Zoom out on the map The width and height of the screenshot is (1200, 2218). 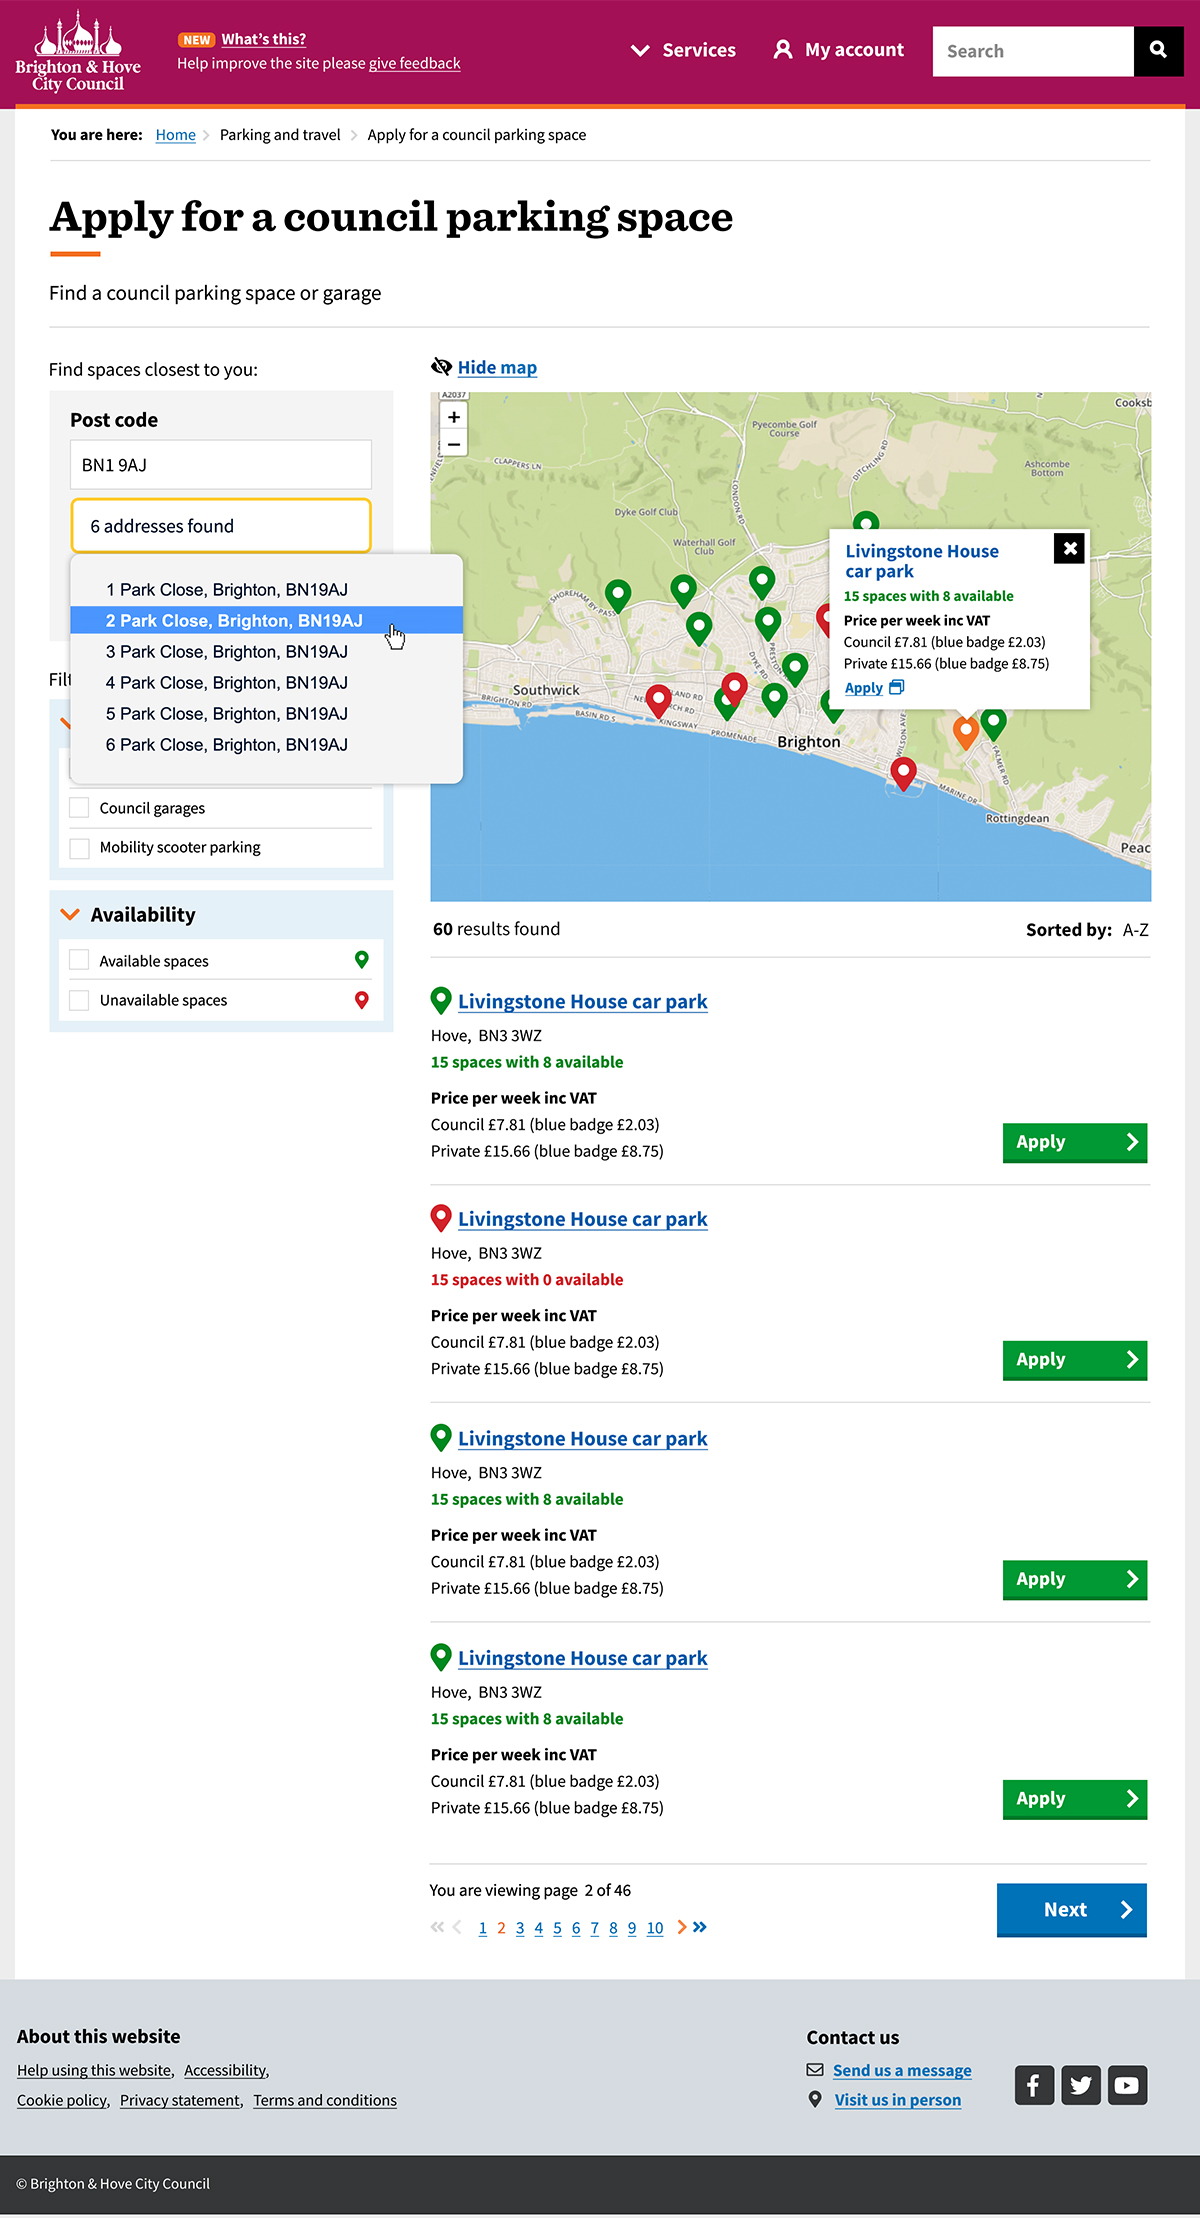tap(454, 443)
